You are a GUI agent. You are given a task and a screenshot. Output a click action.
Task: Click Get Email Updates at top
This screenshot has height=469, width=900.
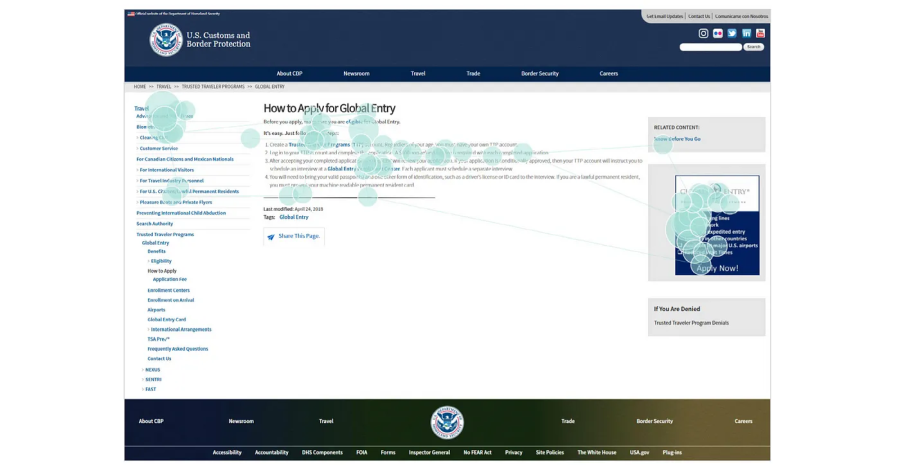coord(665,16)
